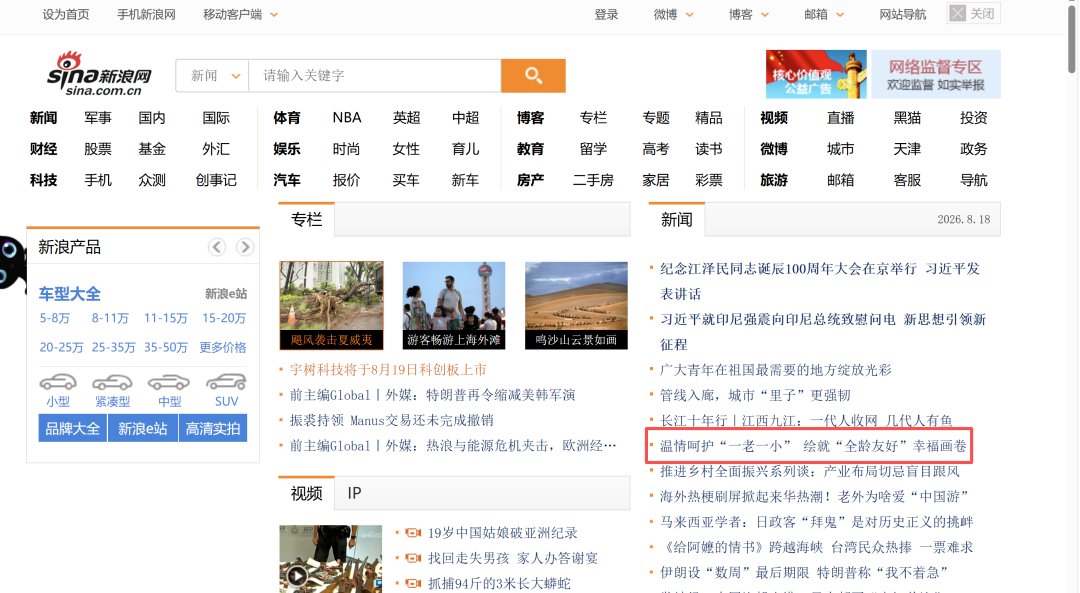
Task: Open 鸣沙山云景如画 photo thumbnail
Action: pyautogui.click(x=576, y=305)
